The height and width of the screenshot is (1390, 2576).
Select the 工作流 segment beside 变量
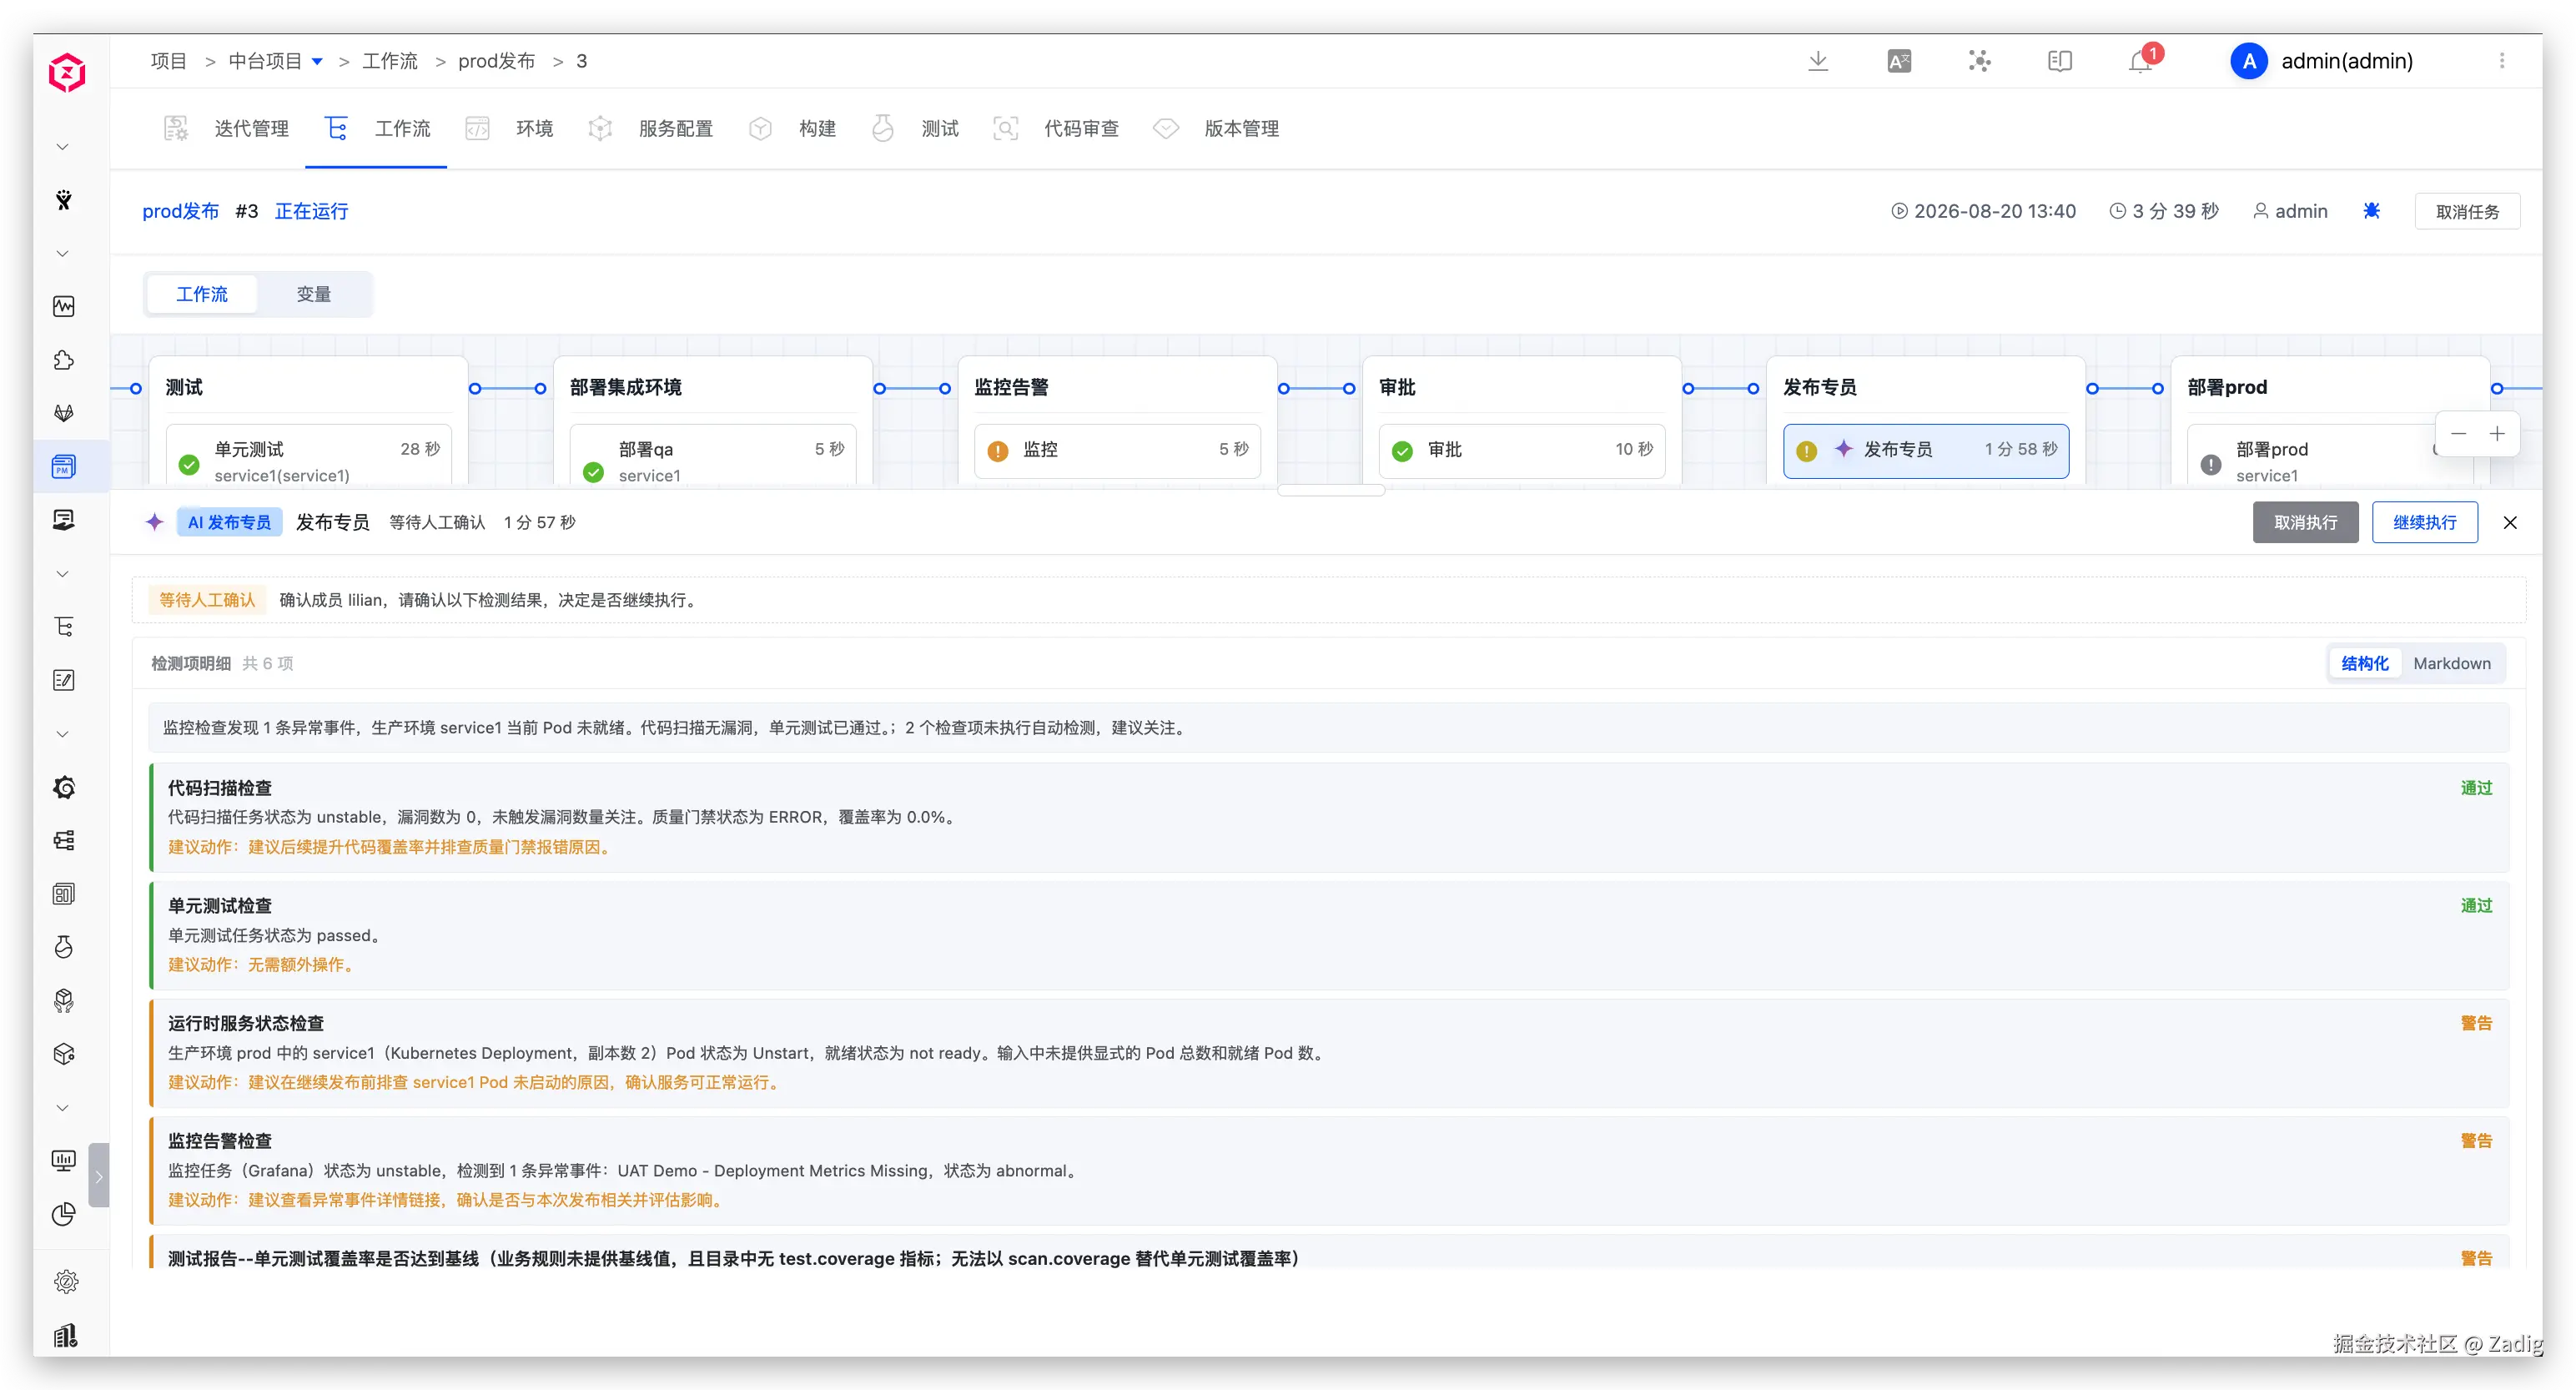(202, 294)
